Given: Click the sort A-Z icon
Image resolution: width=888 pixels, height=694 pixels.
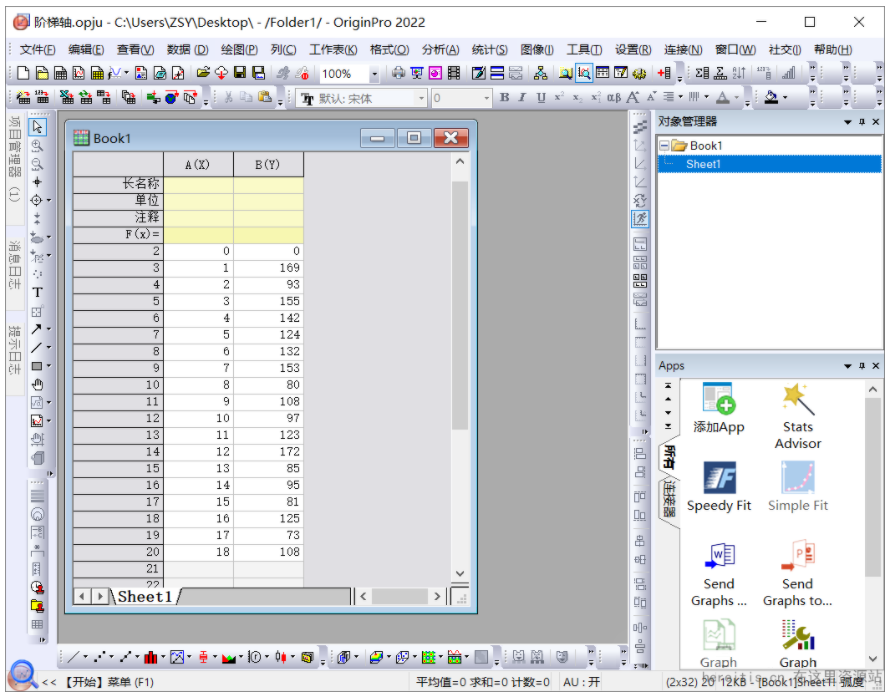Looking at the screenshot, I should (x=739, y=73).
